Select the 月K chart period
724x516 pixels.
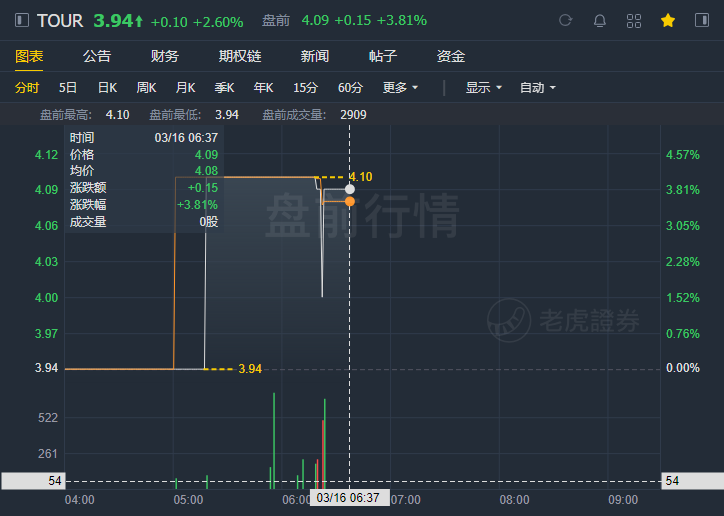[185, 87]
